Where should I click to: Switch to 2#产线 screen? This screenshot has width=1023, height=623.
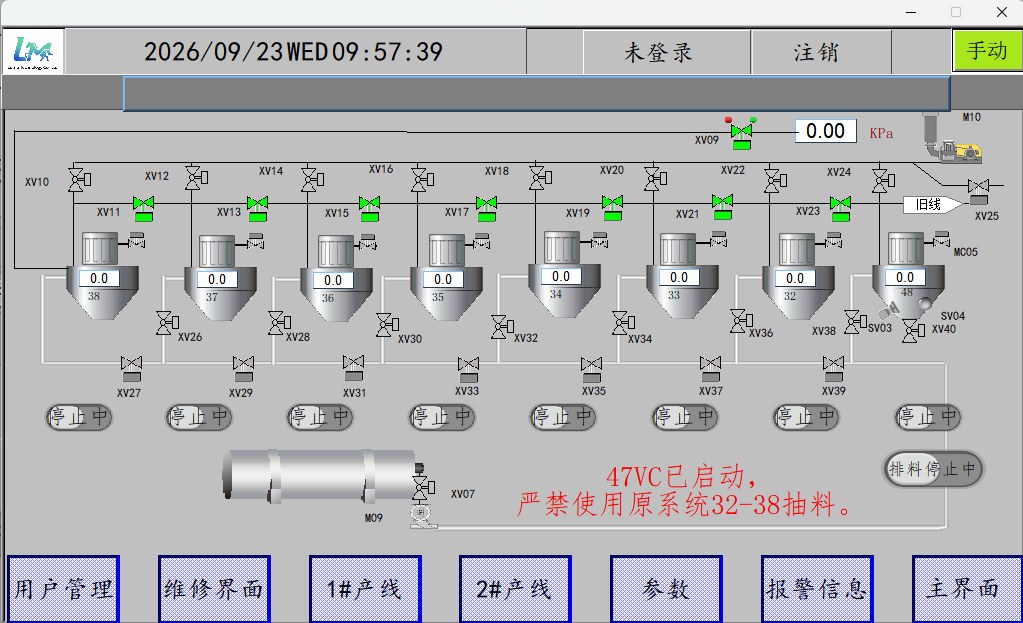click(515, 589)
